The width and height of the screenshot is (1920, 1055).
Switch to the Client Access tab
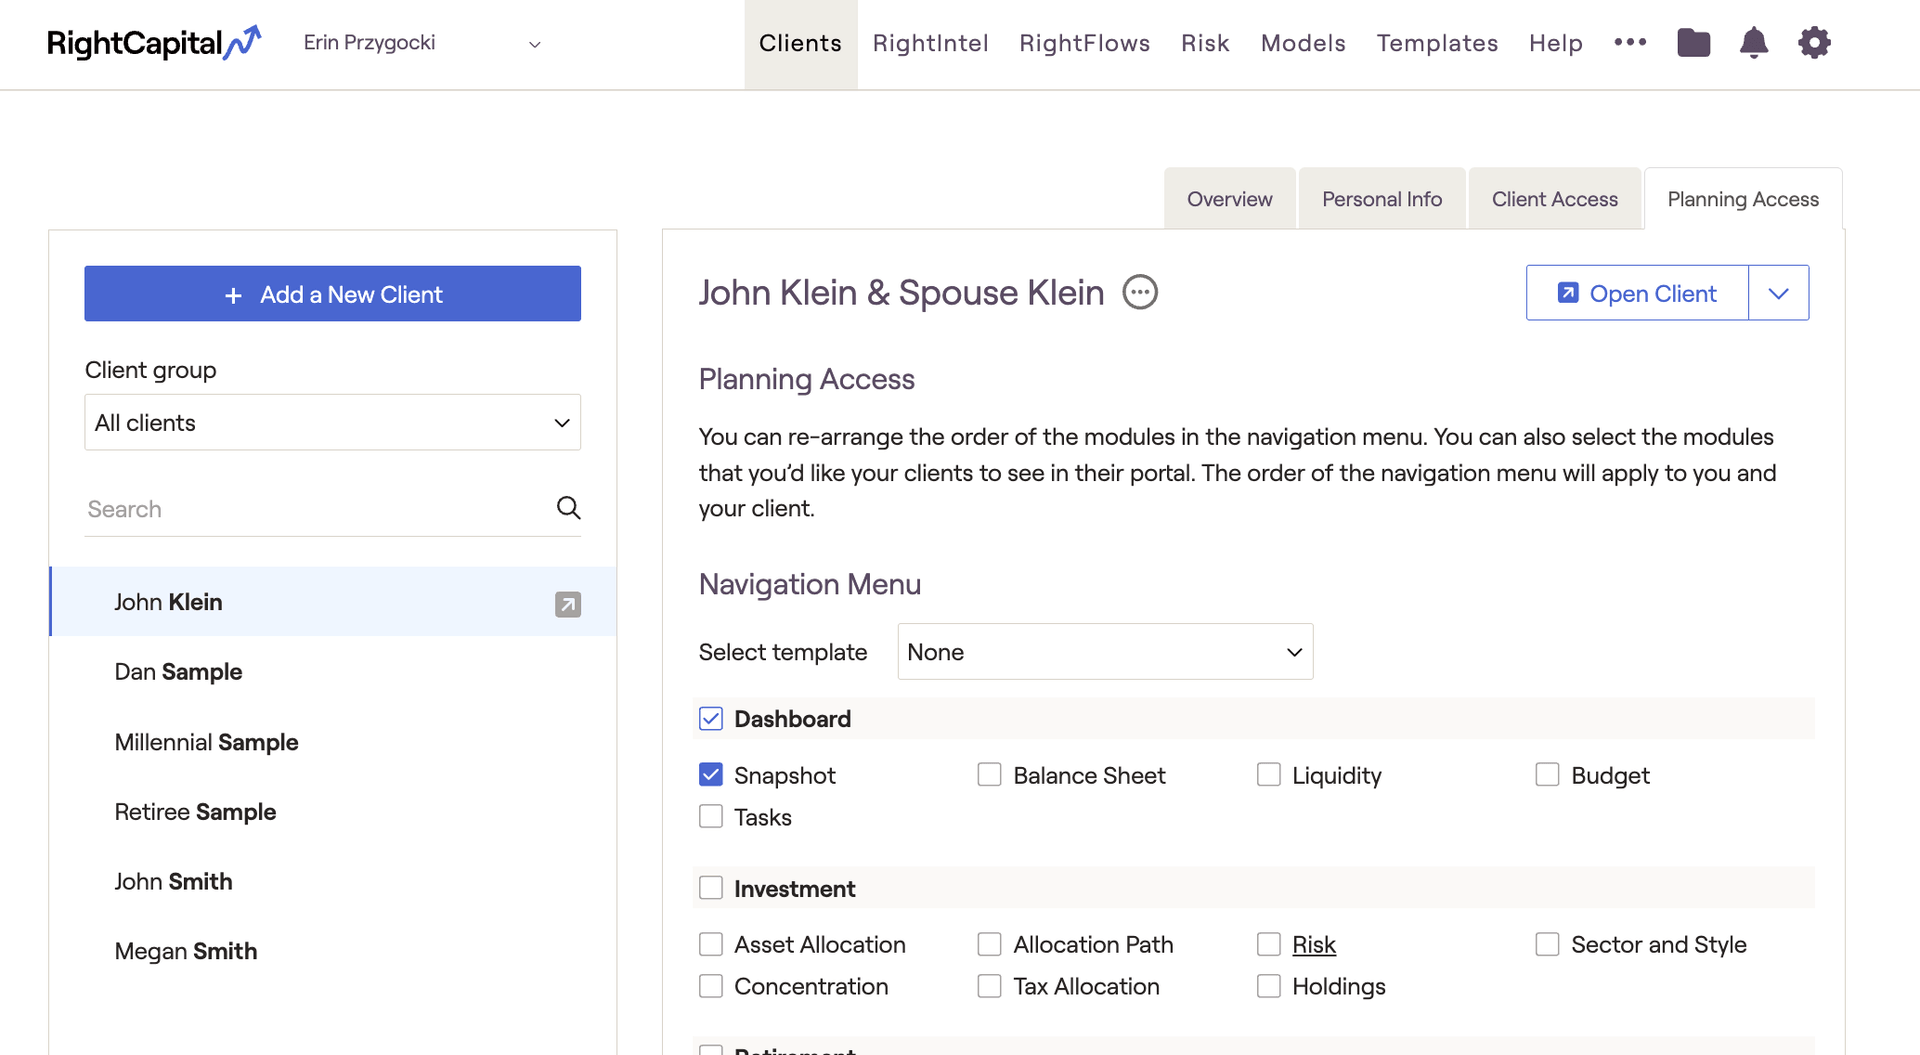pos(1554,199)
